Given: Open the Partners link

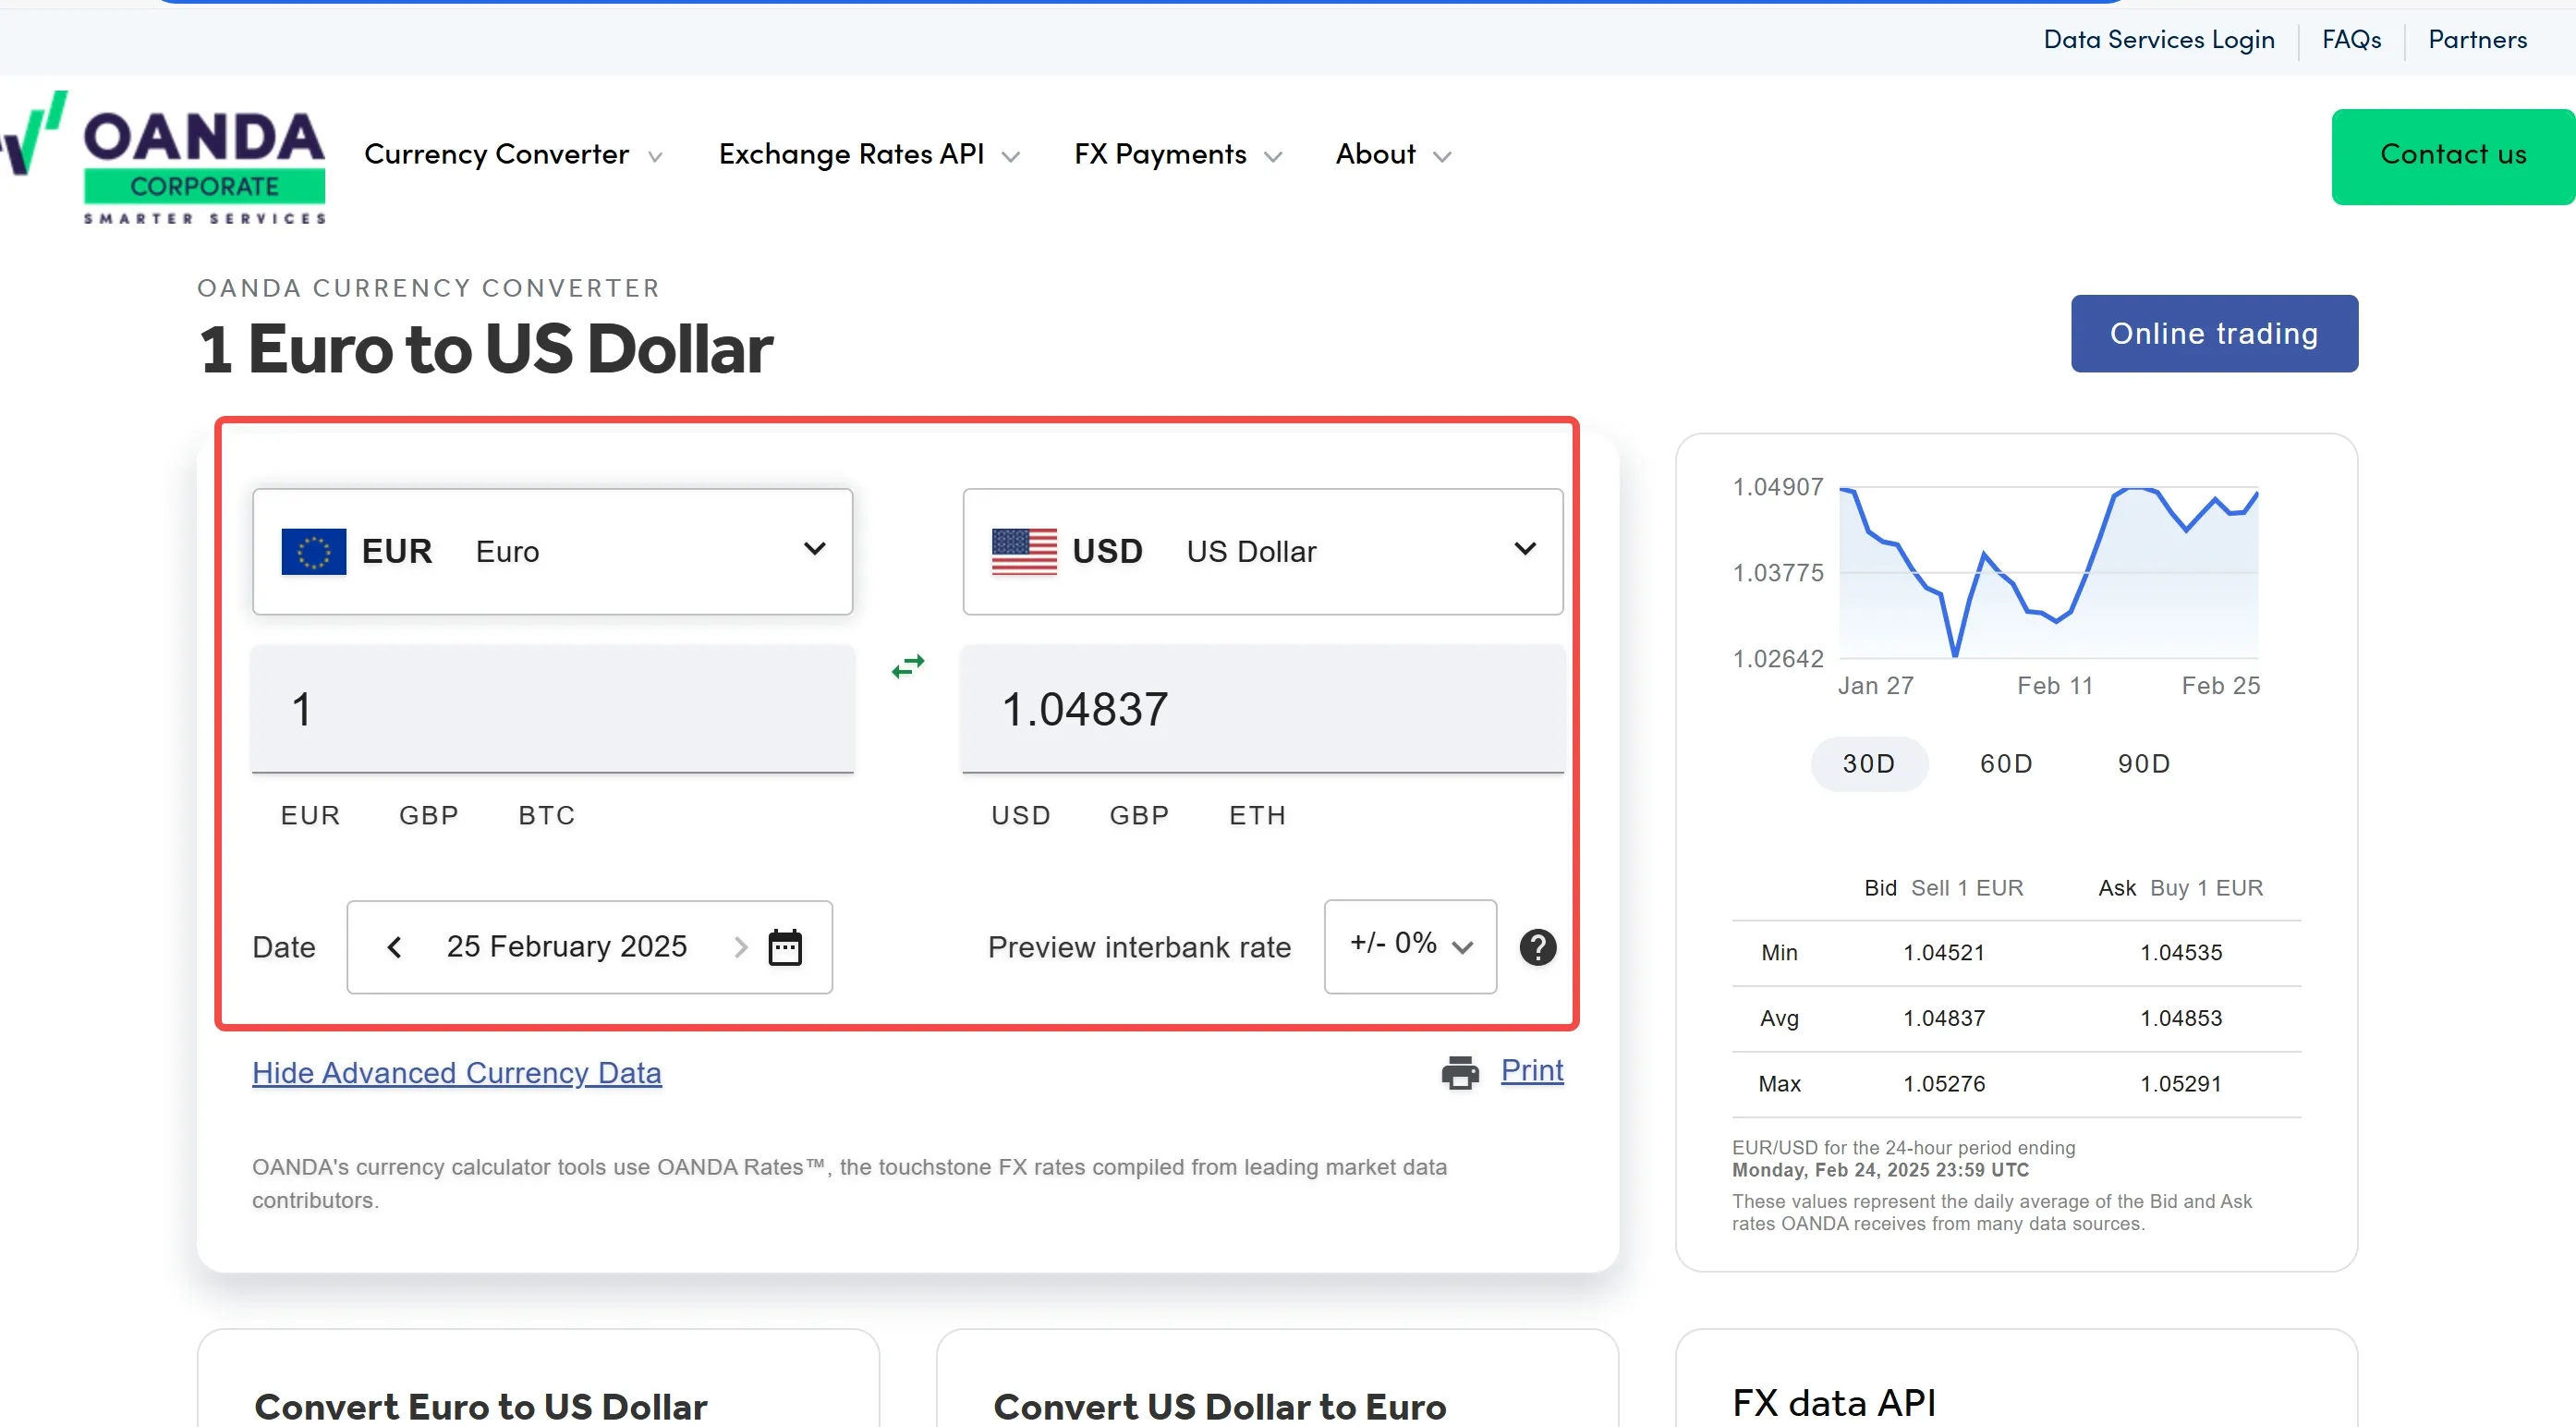Looking at the screenshot, I should [x=2477, y=39].
